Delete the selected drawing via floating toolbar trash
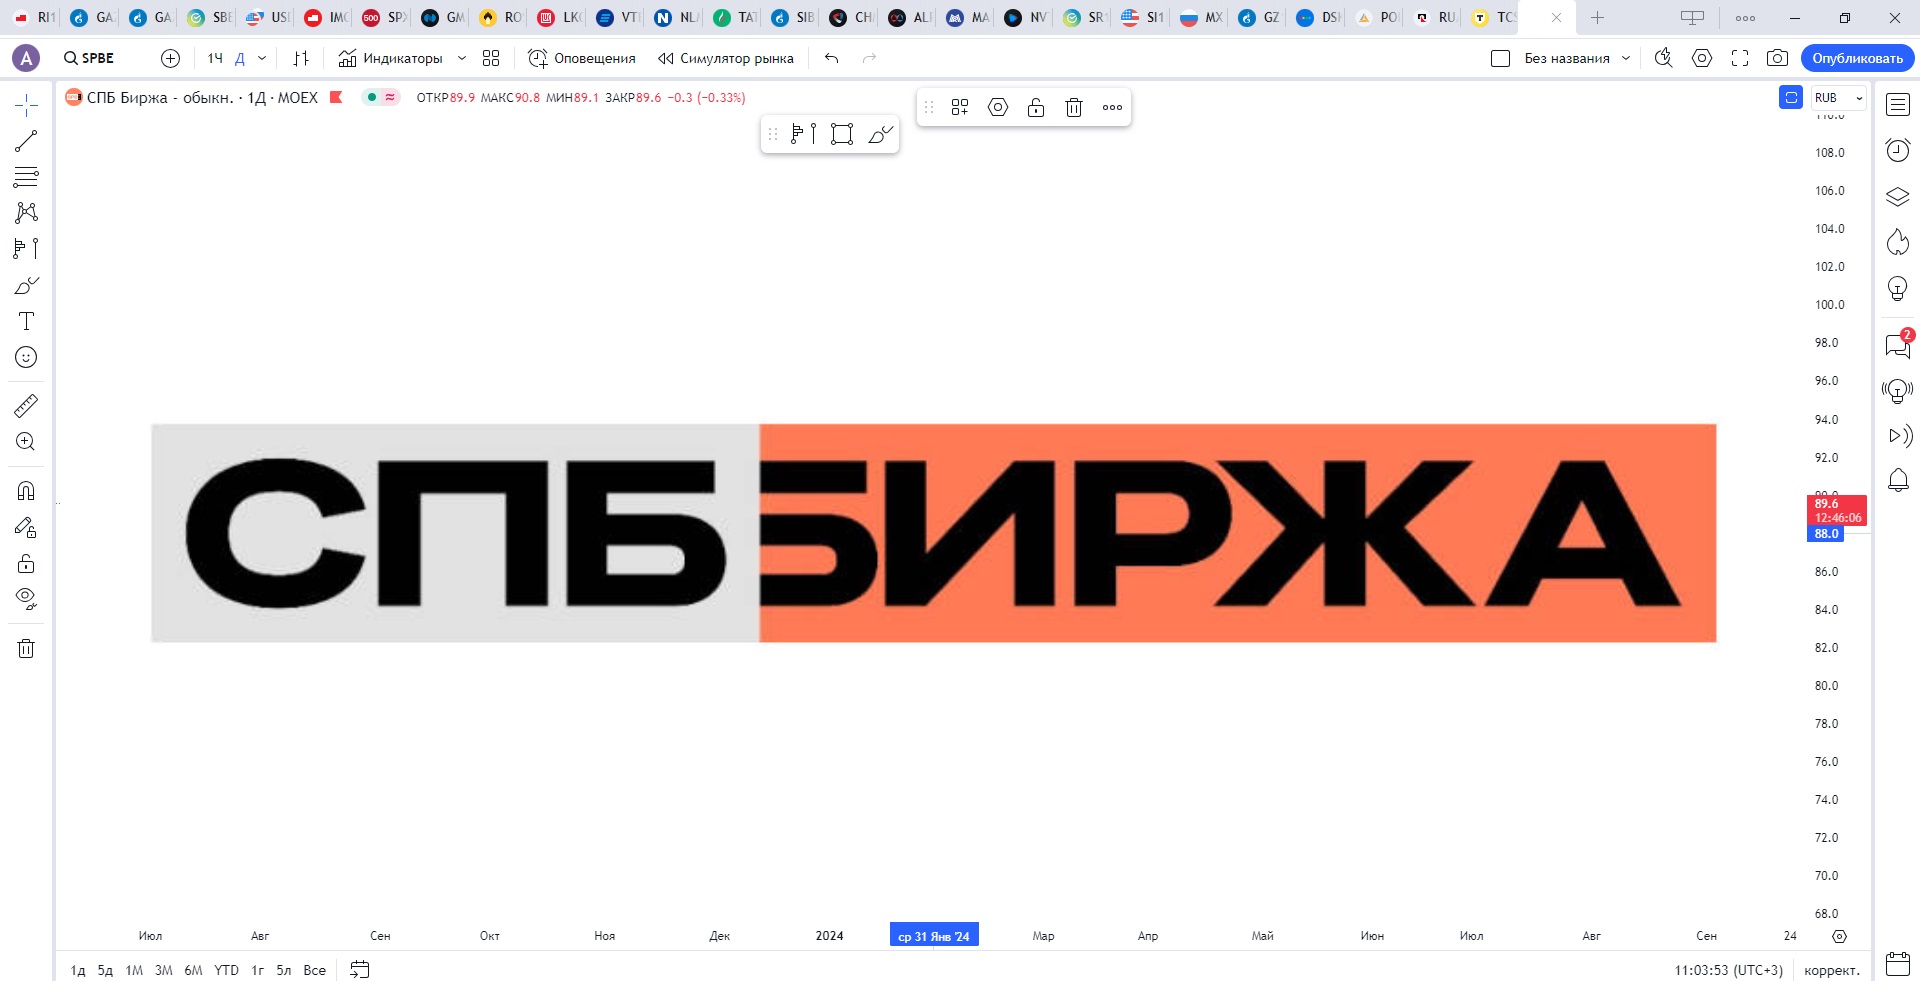1920x981 pixels. (1074, 107)
